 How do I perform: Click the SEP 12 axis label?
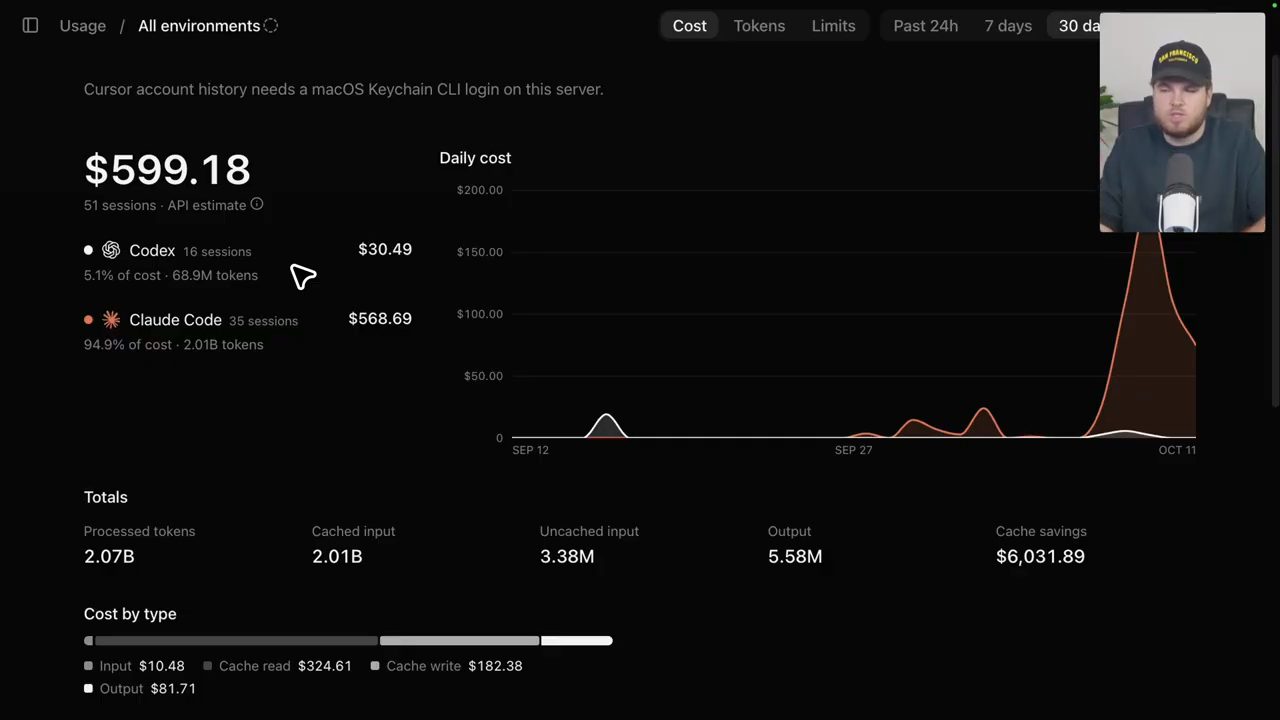[530, 450]
